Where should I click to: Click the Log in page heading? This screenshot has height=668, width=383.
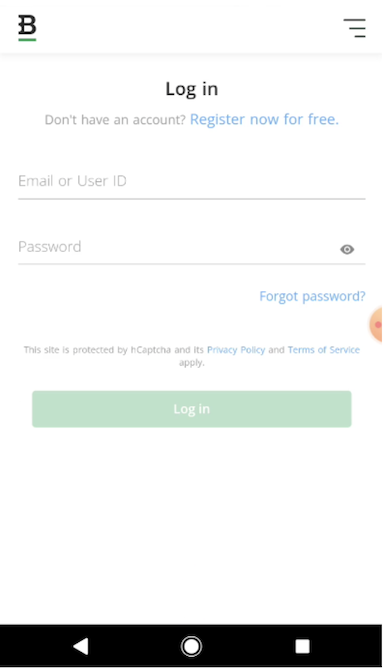(x=192, y=89)
